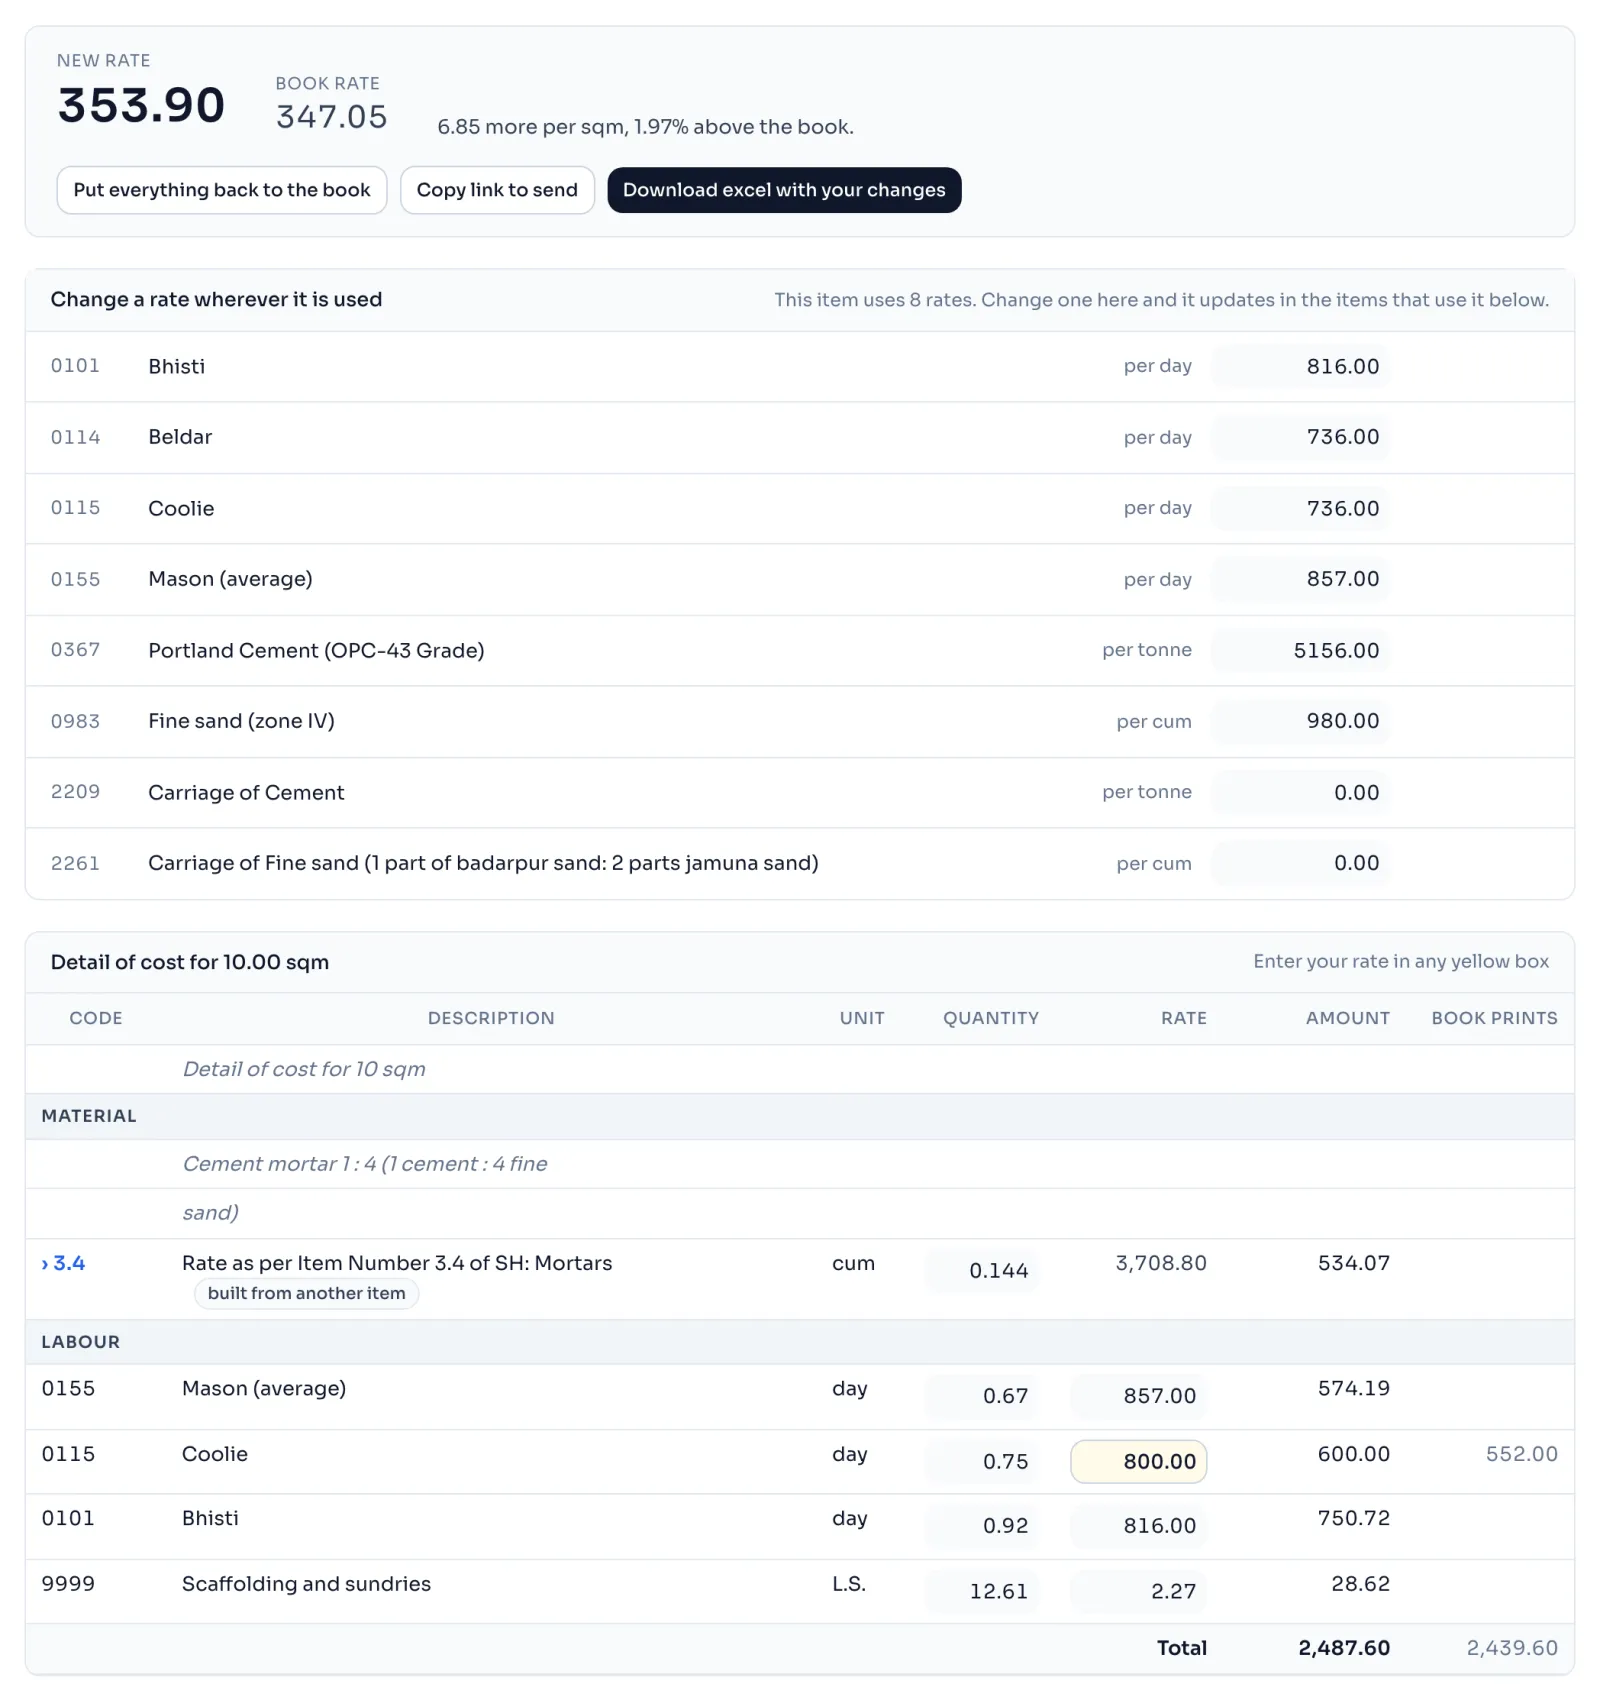Viewport: 1600px width, 1700px height.
Task: Click 'Rate as per Item Number 3.4' description
Action: tap(397, 1263)
